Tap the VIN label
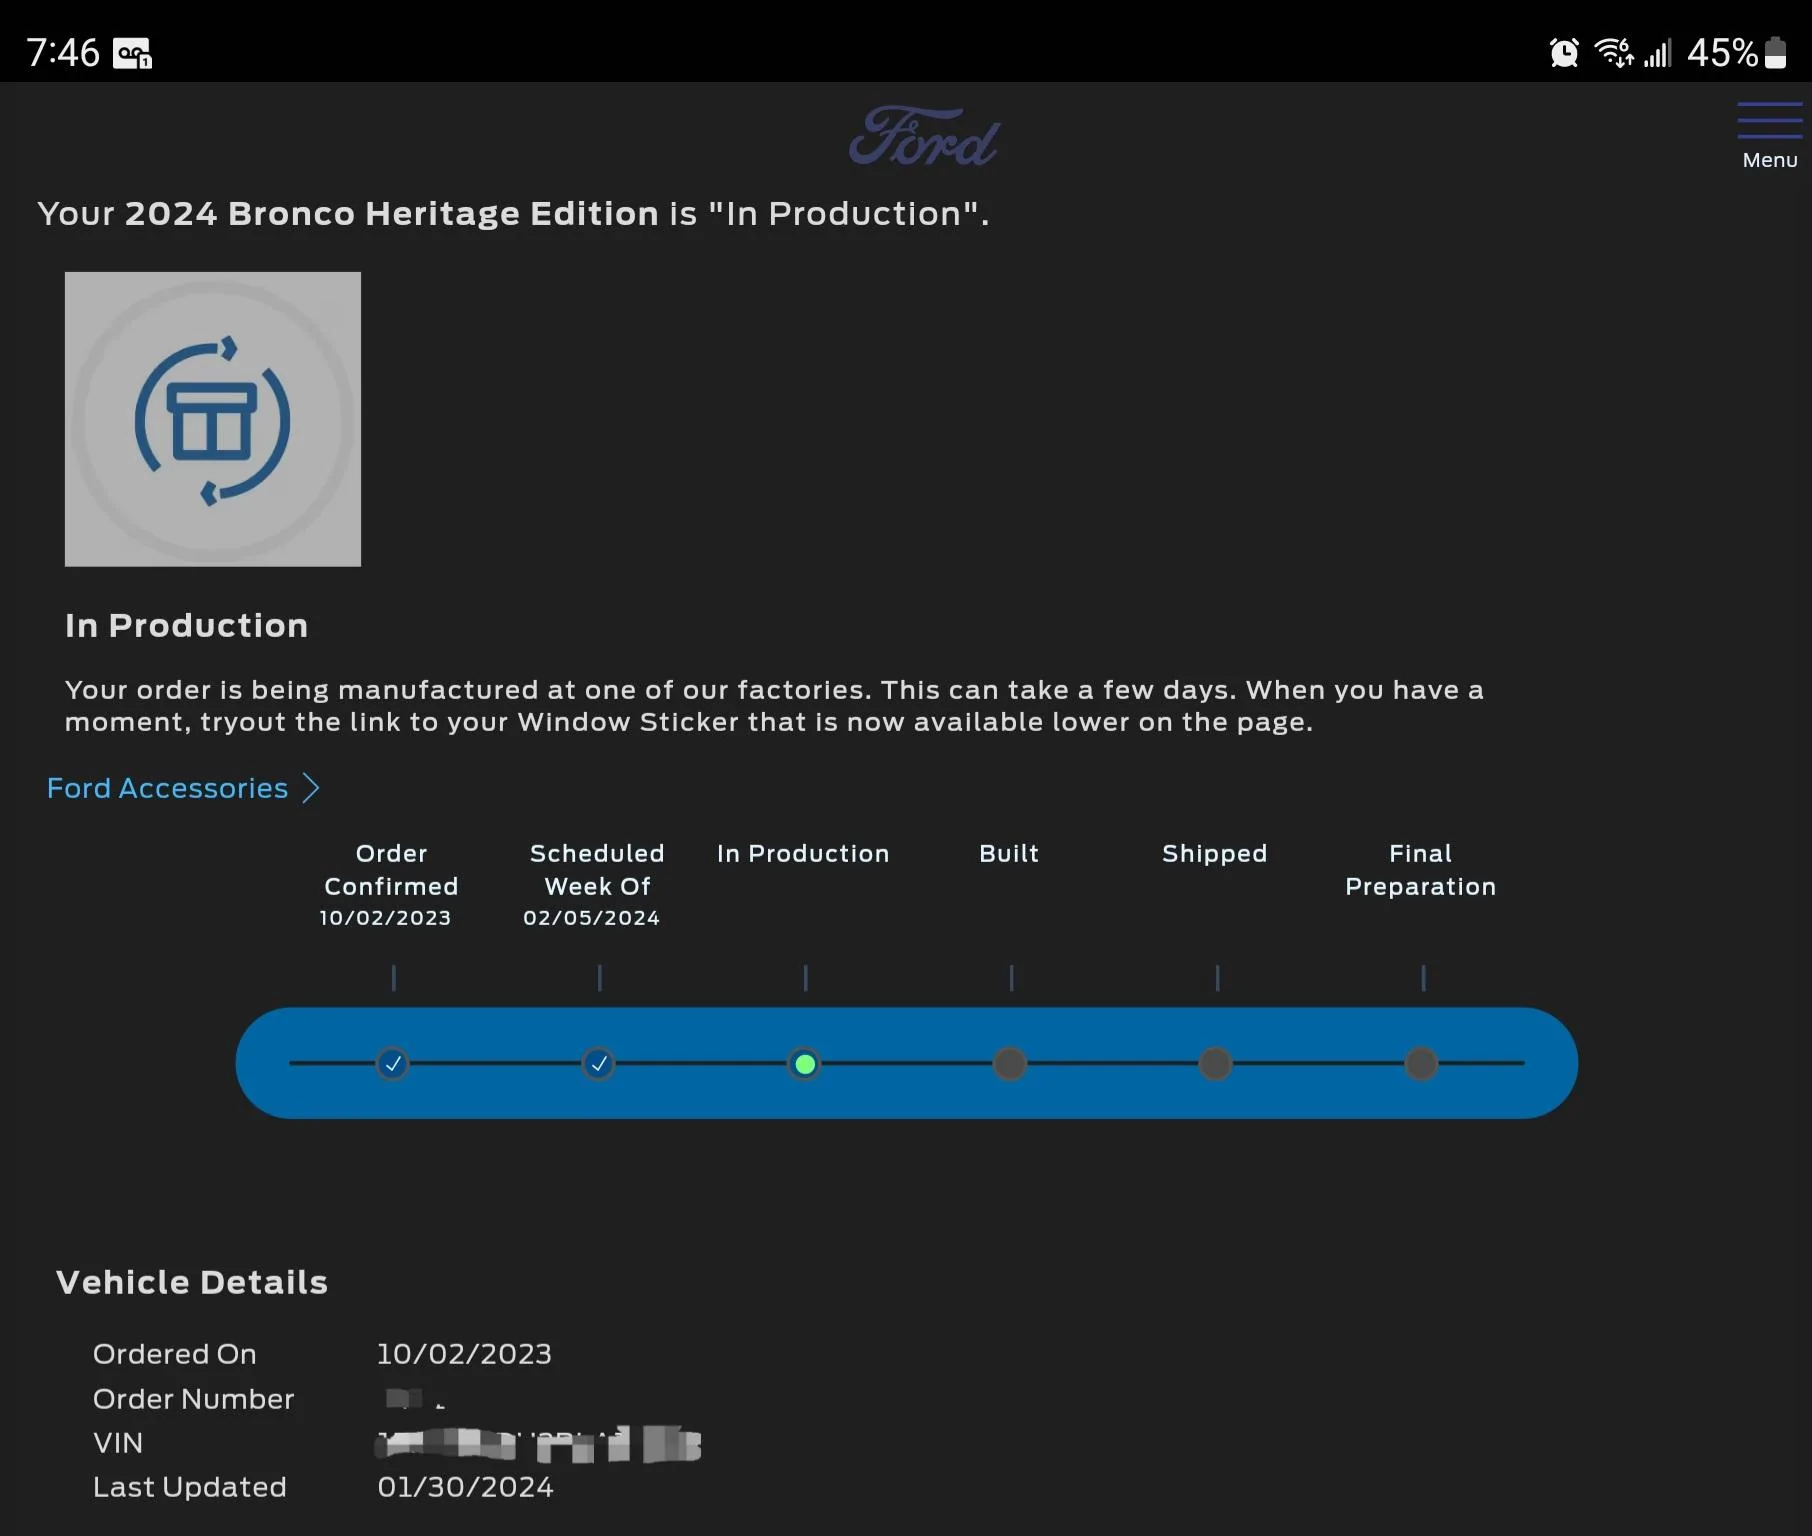Viewport: 1812px width, 1536px height. coord(118,1443)
